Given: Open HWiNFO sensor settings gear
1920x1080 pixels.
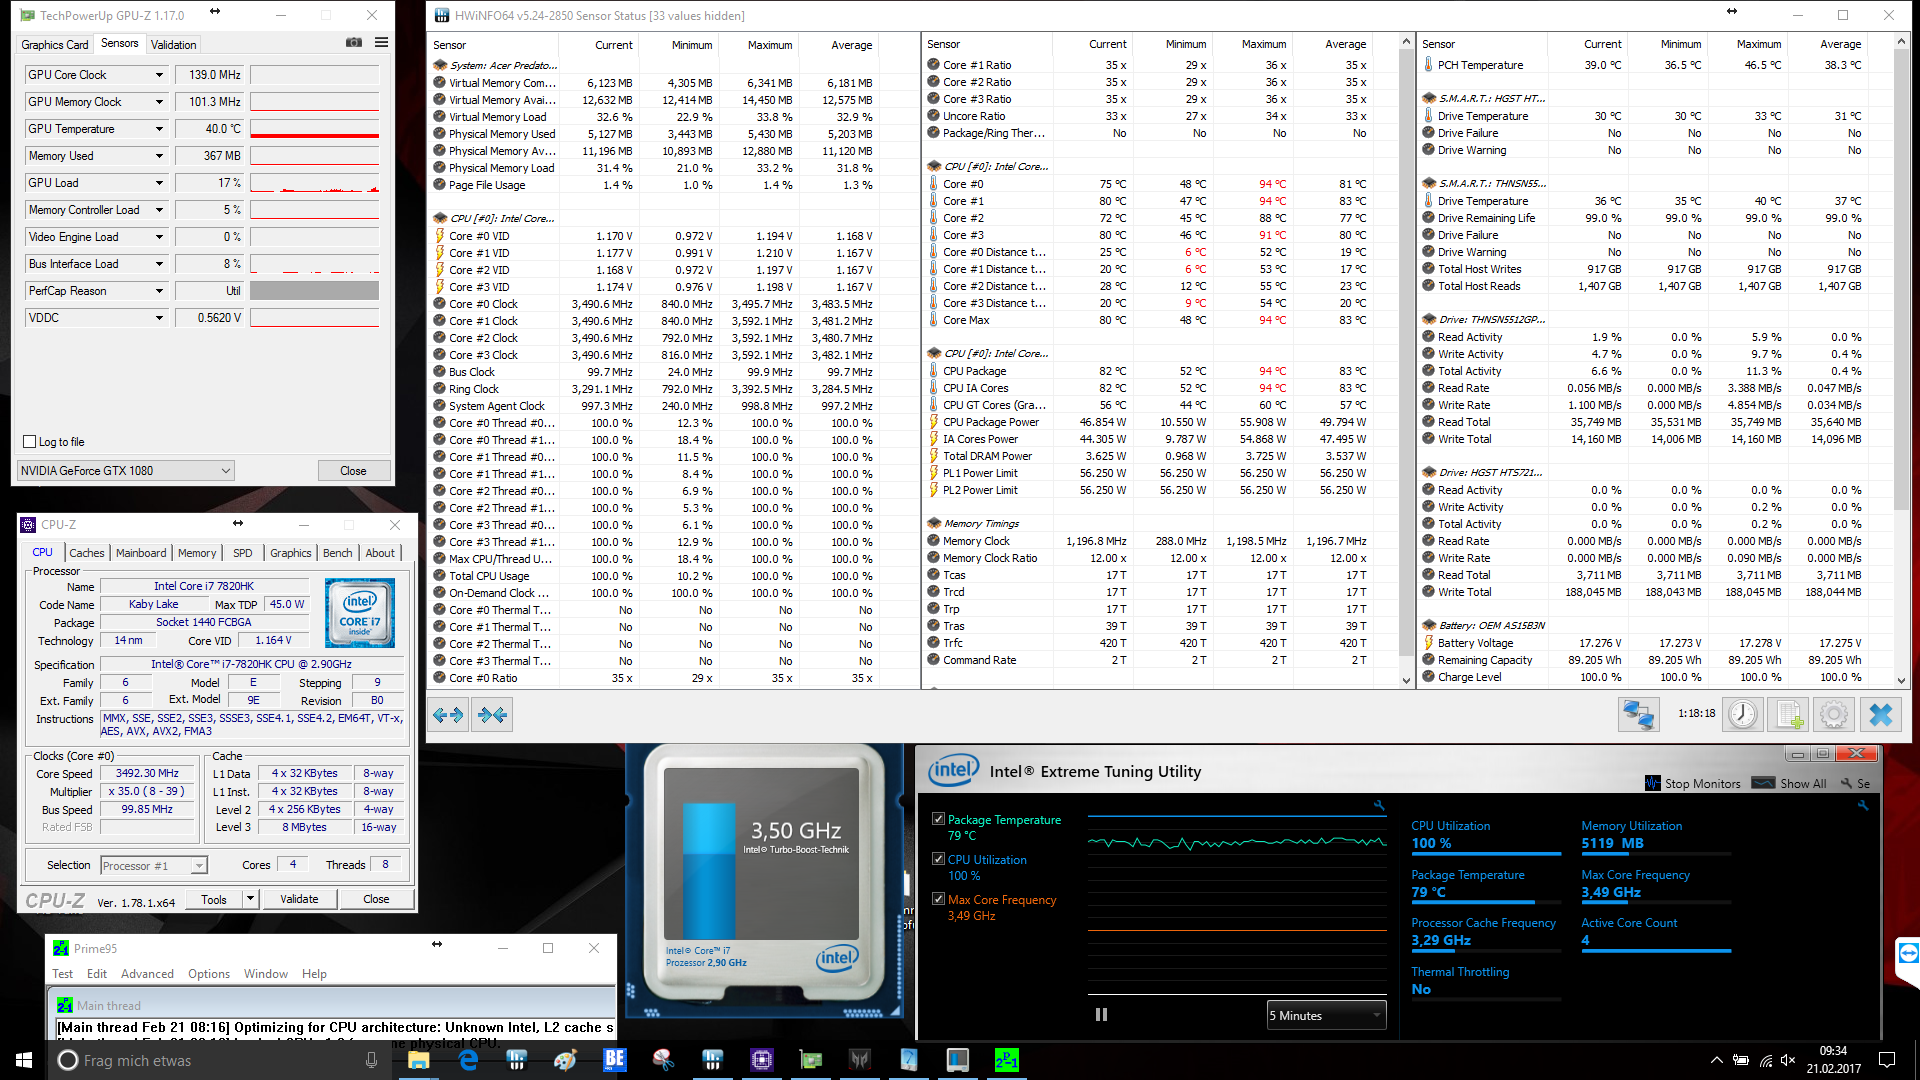Looking at the screenshot, I should (1834, 715).
